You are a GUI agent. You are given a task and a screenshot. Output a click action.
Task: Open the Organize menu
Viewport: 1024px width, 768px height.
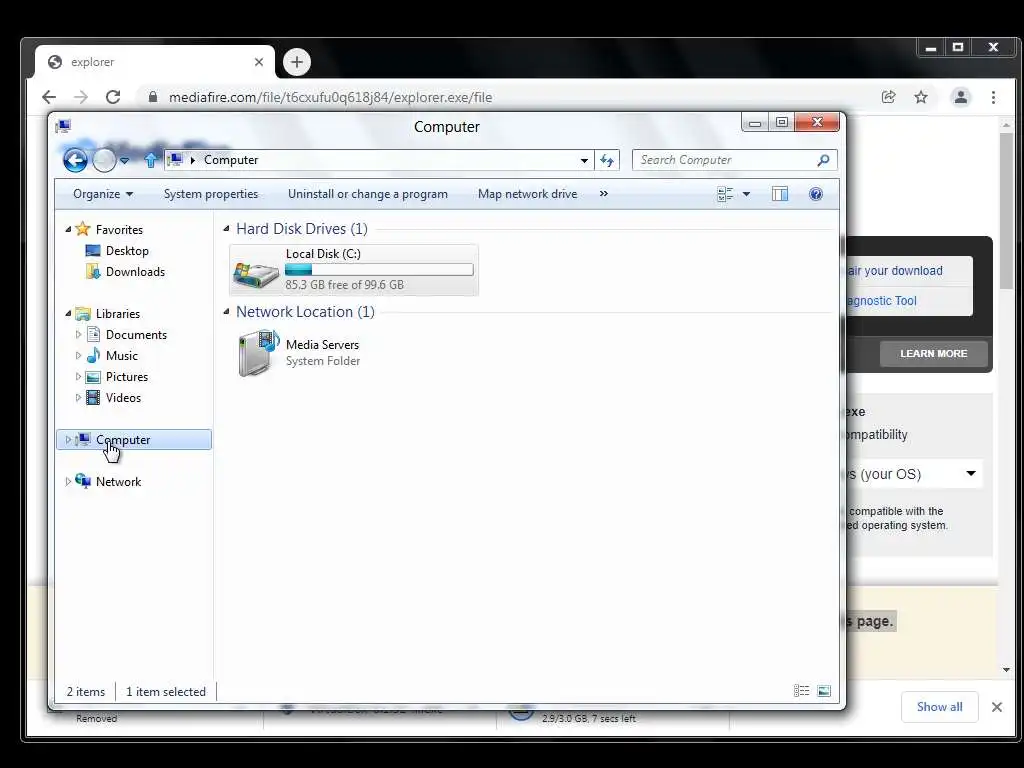[103, 194]
